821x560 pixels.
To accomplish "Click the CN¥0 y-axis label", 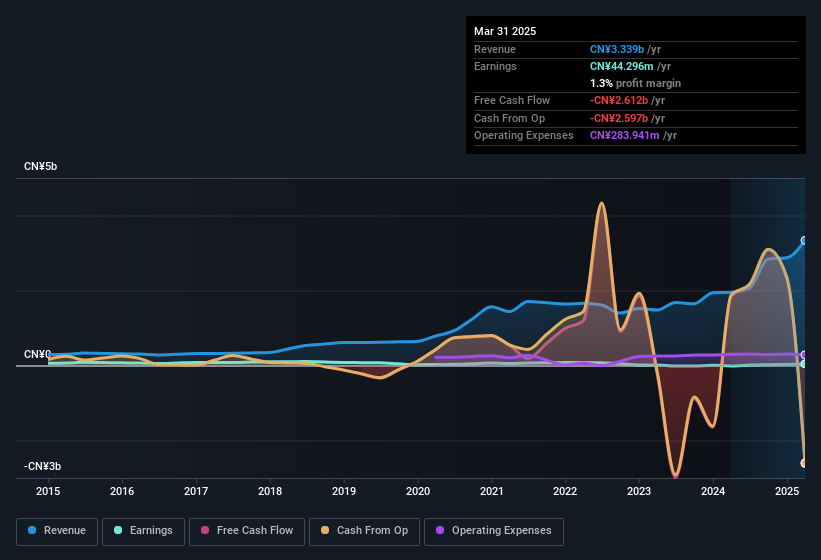I will pos(37,354).
